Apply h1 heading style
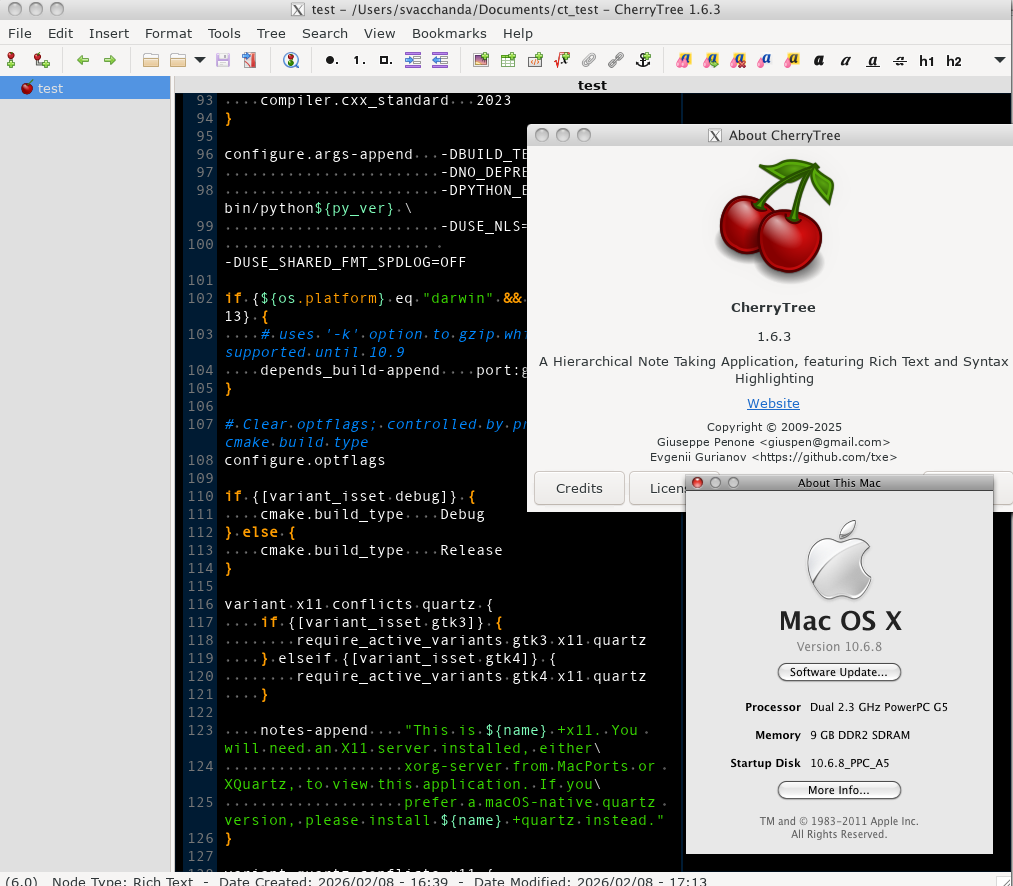This screenshot has height=886, width=1013. tap(926, 61)
